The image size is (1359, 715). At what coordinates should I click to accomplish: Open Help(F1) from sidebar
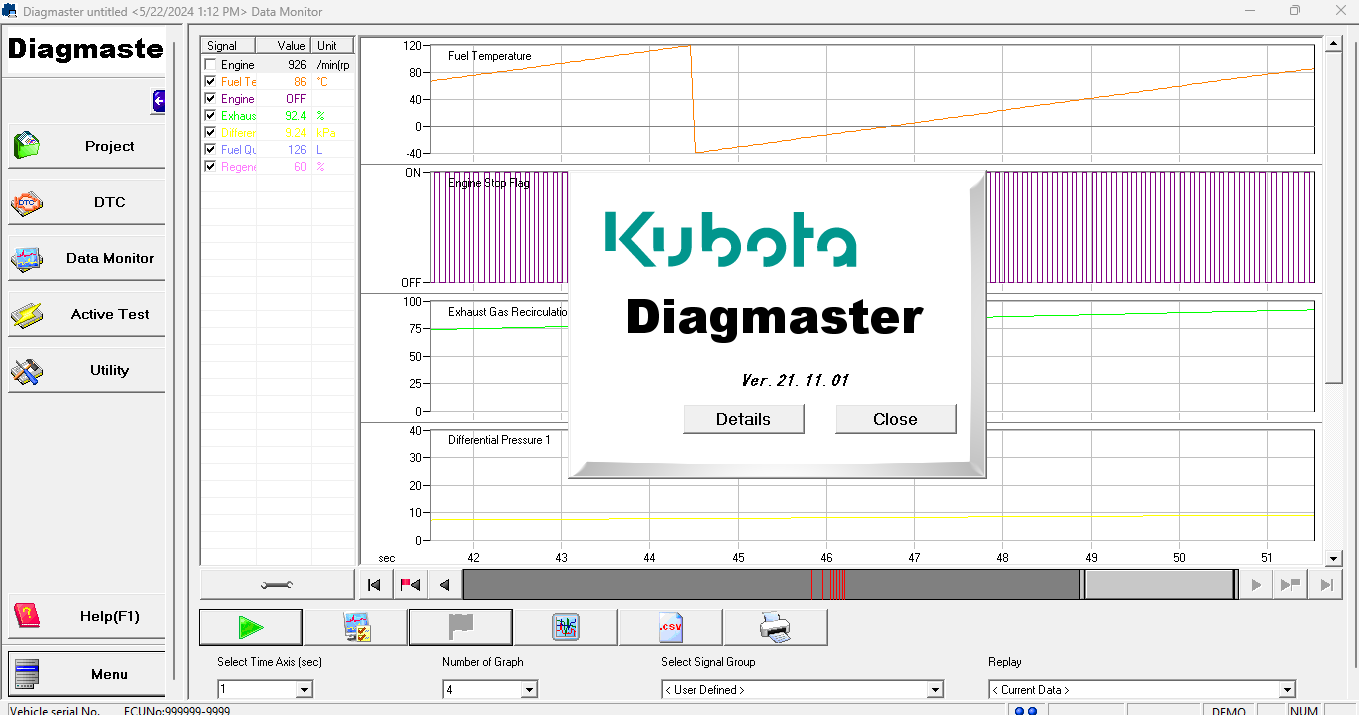click(86, 616)
